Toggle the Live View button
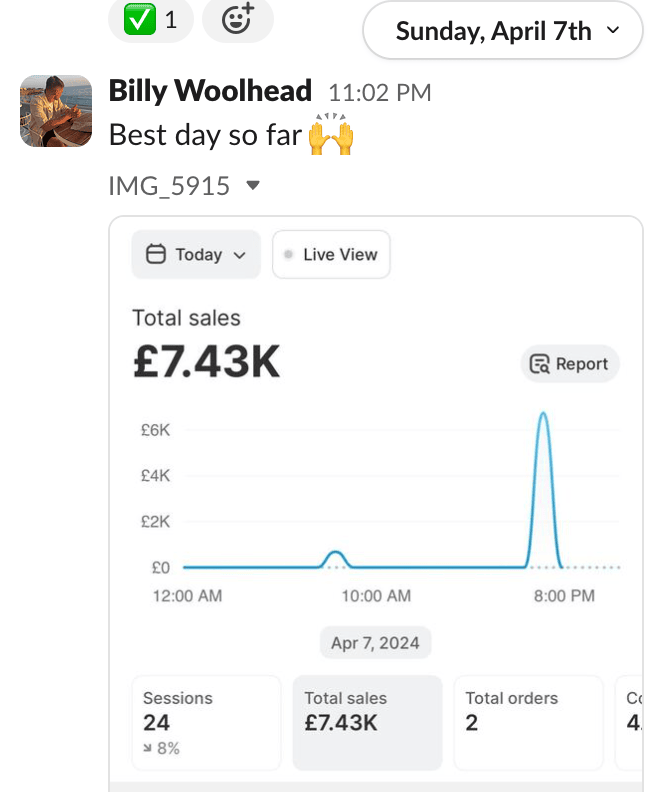 331,255
